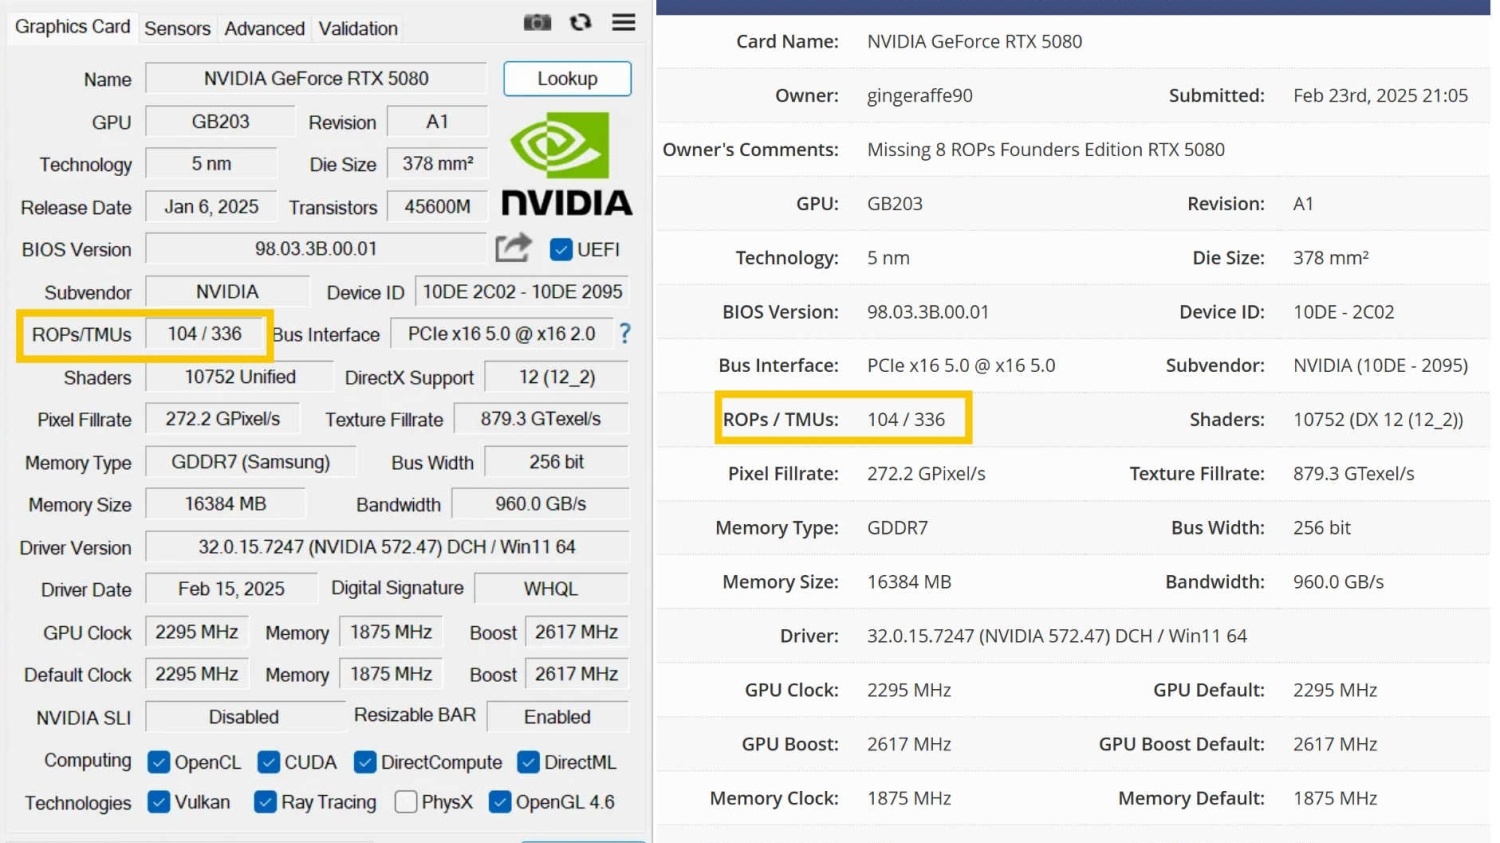Uncheck the CUDA checkbox
The image size is (1500, 843).
pos(268,762)
